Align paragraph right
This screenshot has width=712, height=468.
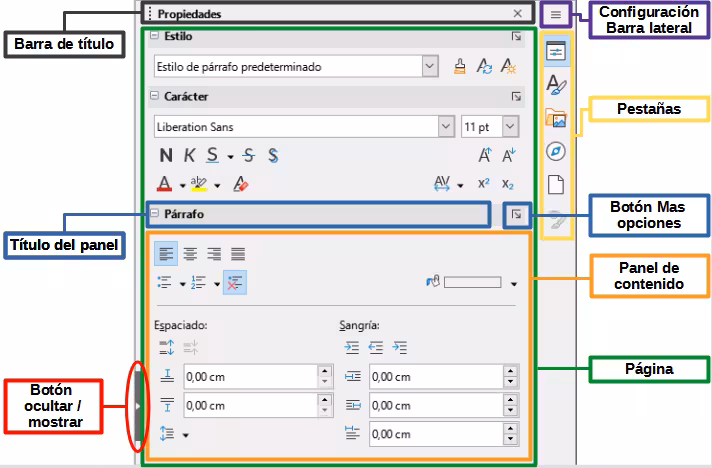(214, 254)
